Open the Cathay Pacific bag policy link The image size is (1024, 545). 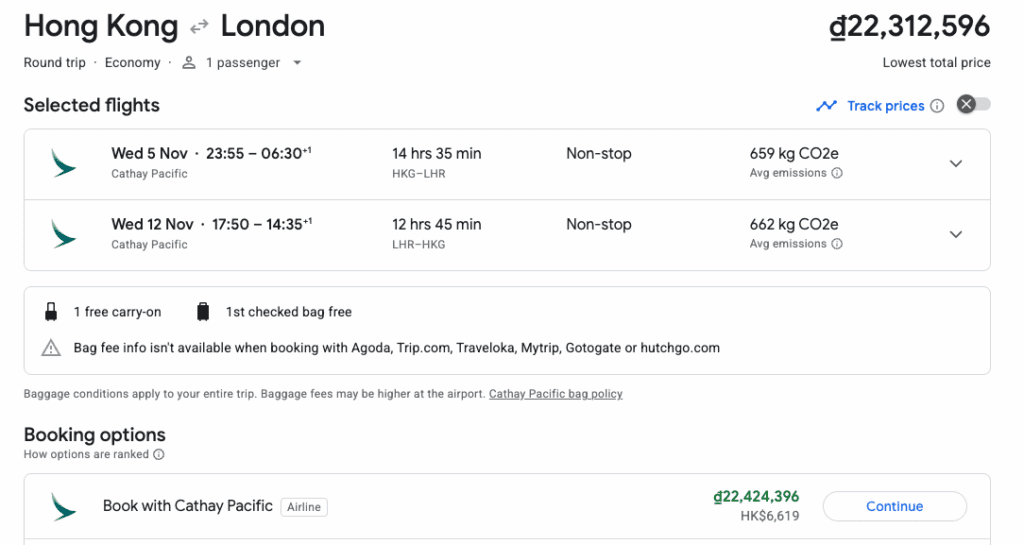555,394
